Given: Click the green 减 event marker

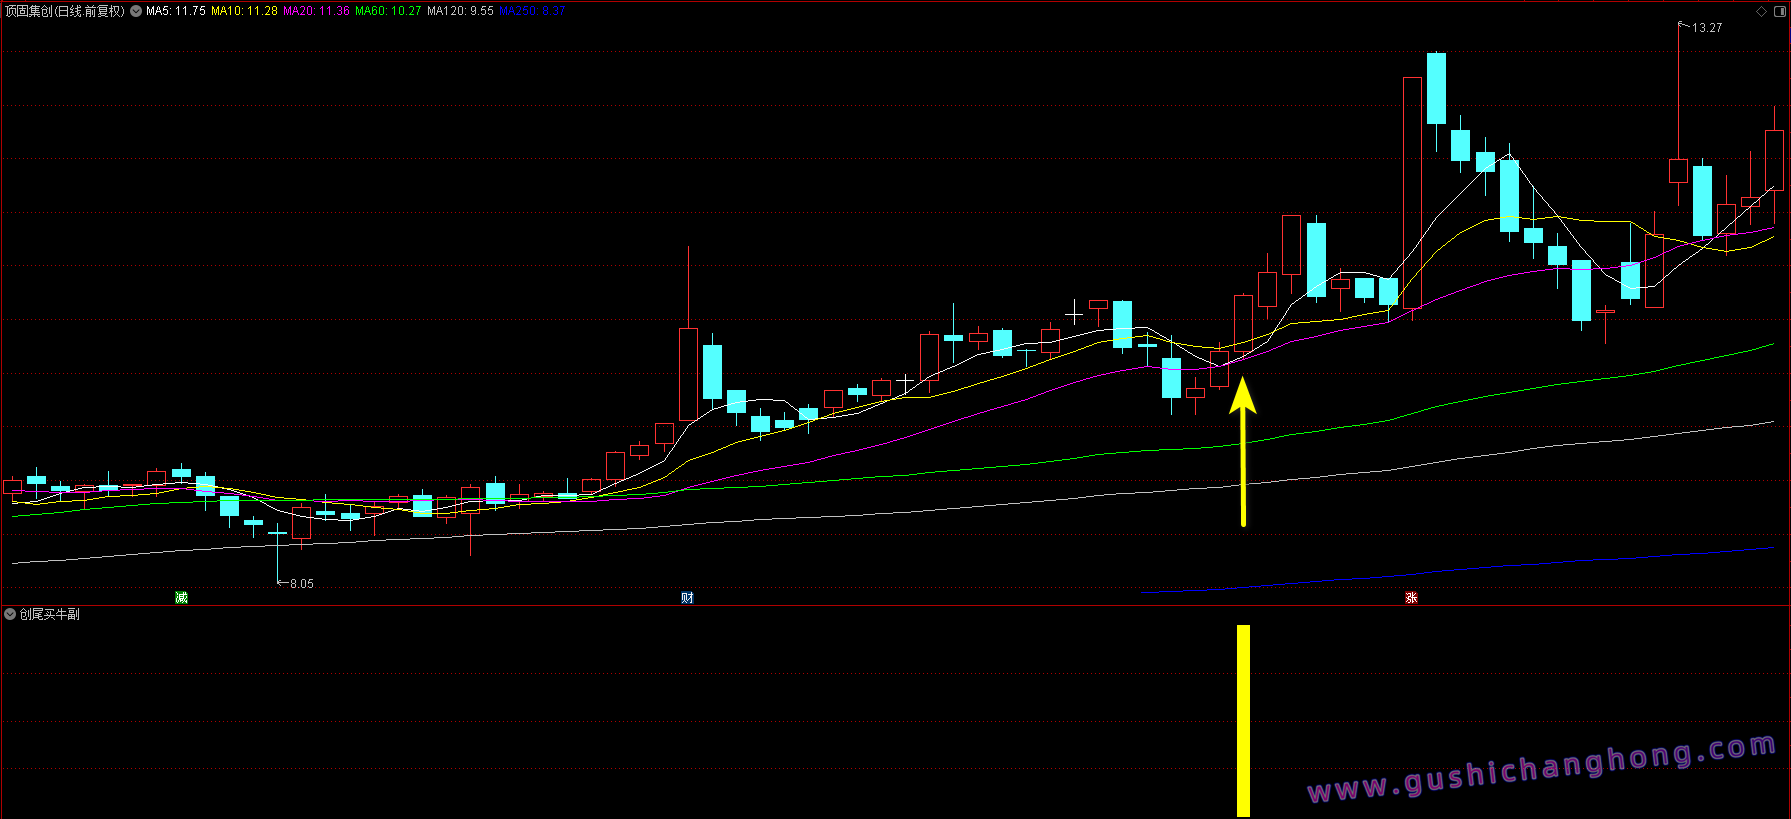Looking at the screenshot, I should pos(181,597).
